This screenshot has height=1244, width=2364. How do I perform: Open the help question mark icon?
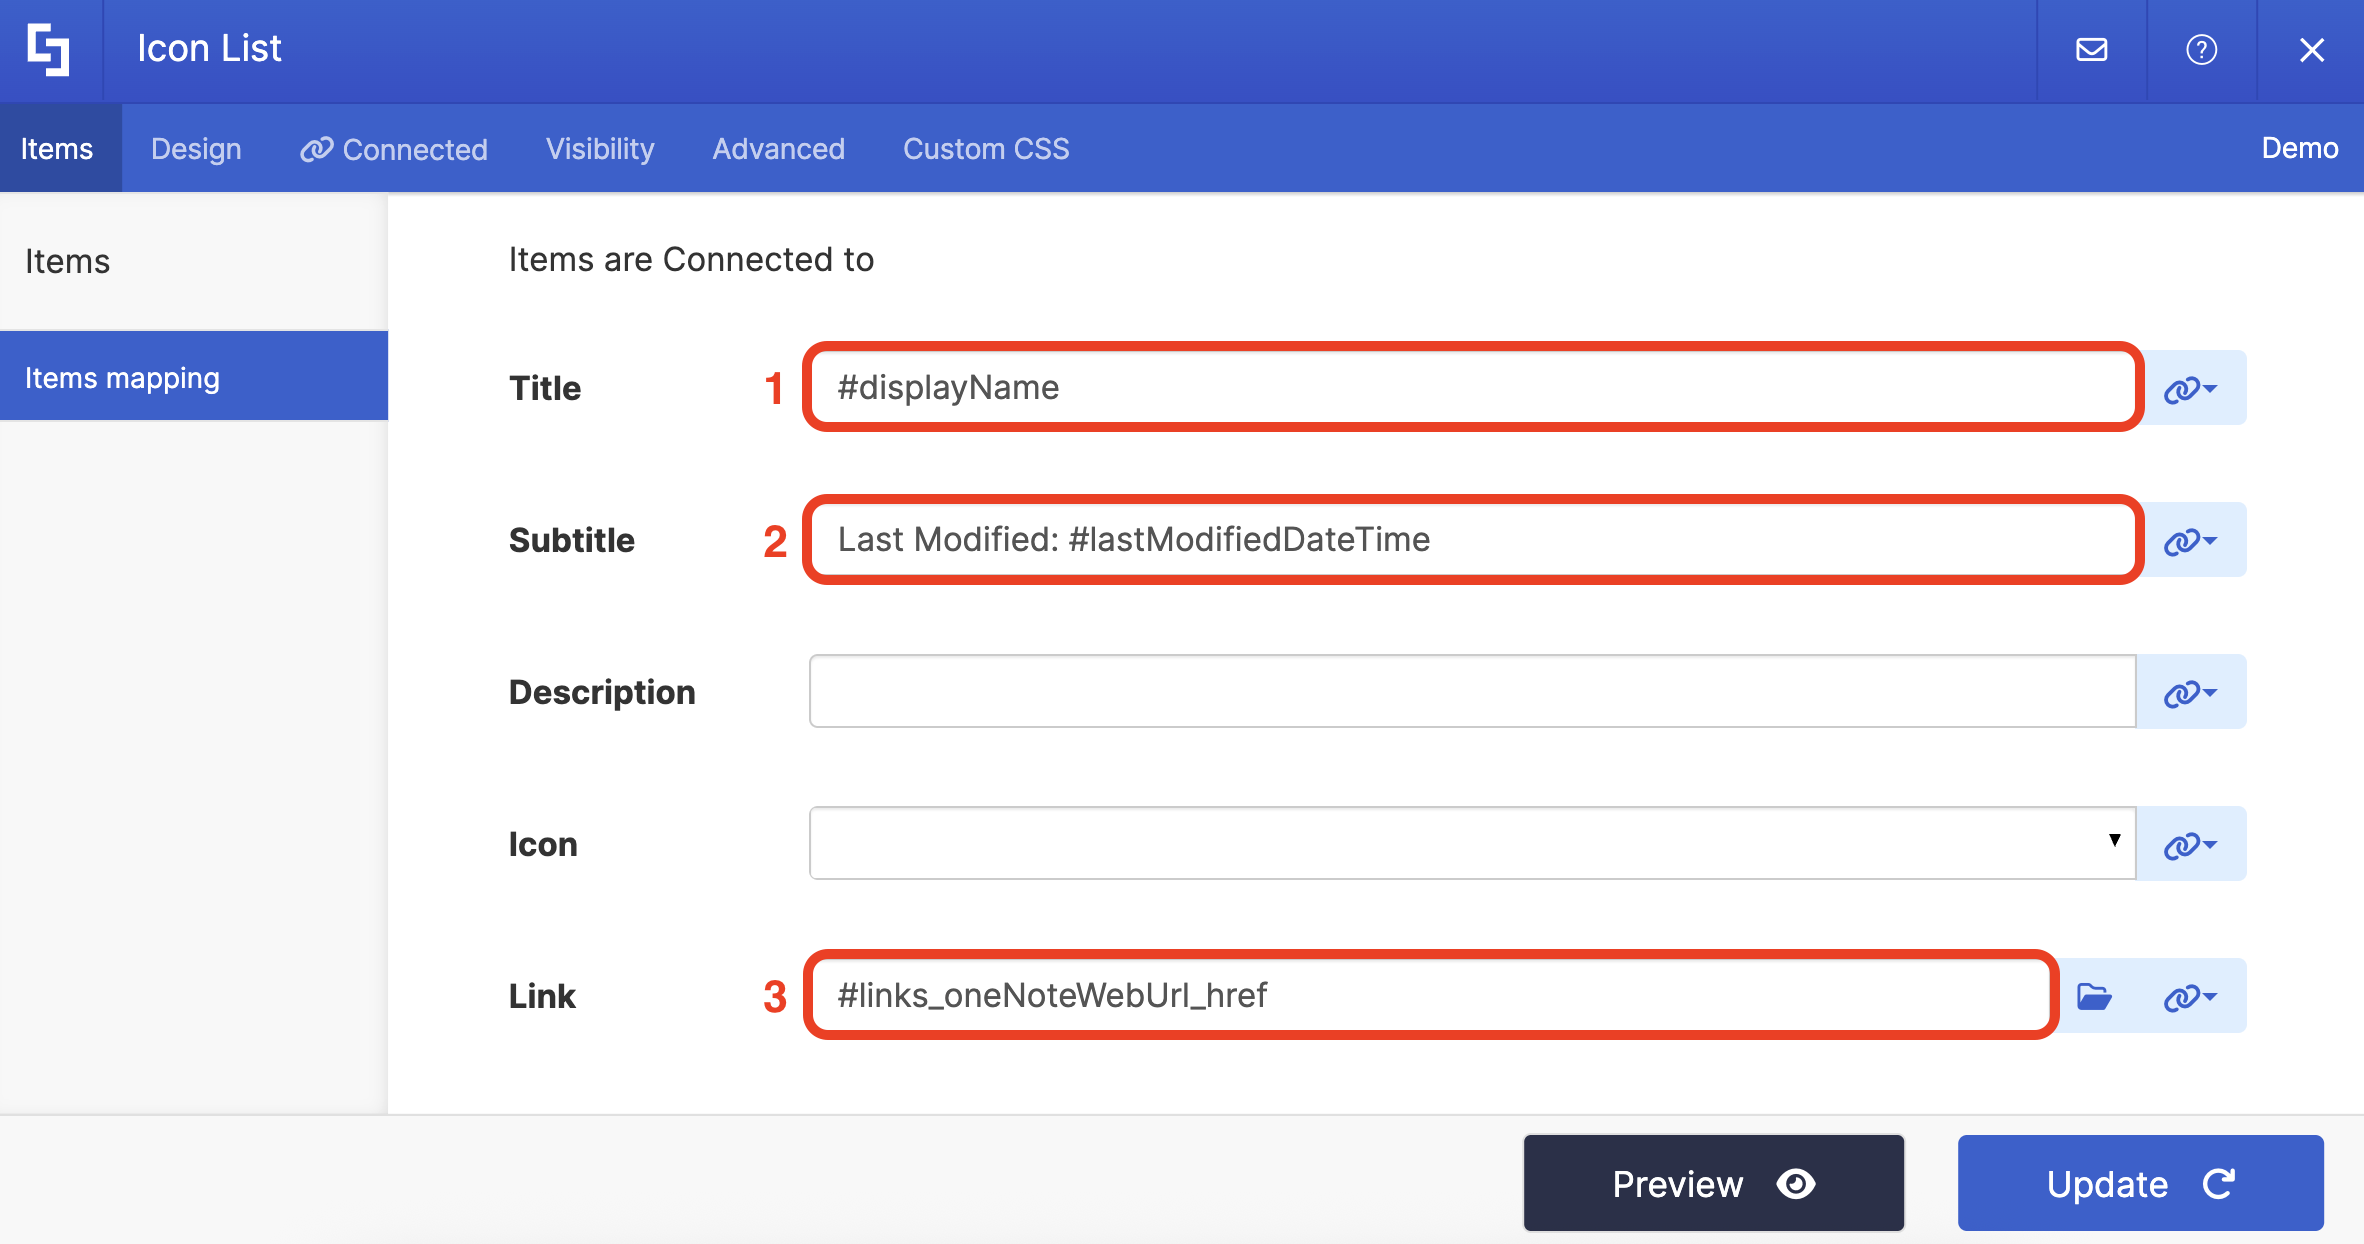click(x=2201, y=49)
